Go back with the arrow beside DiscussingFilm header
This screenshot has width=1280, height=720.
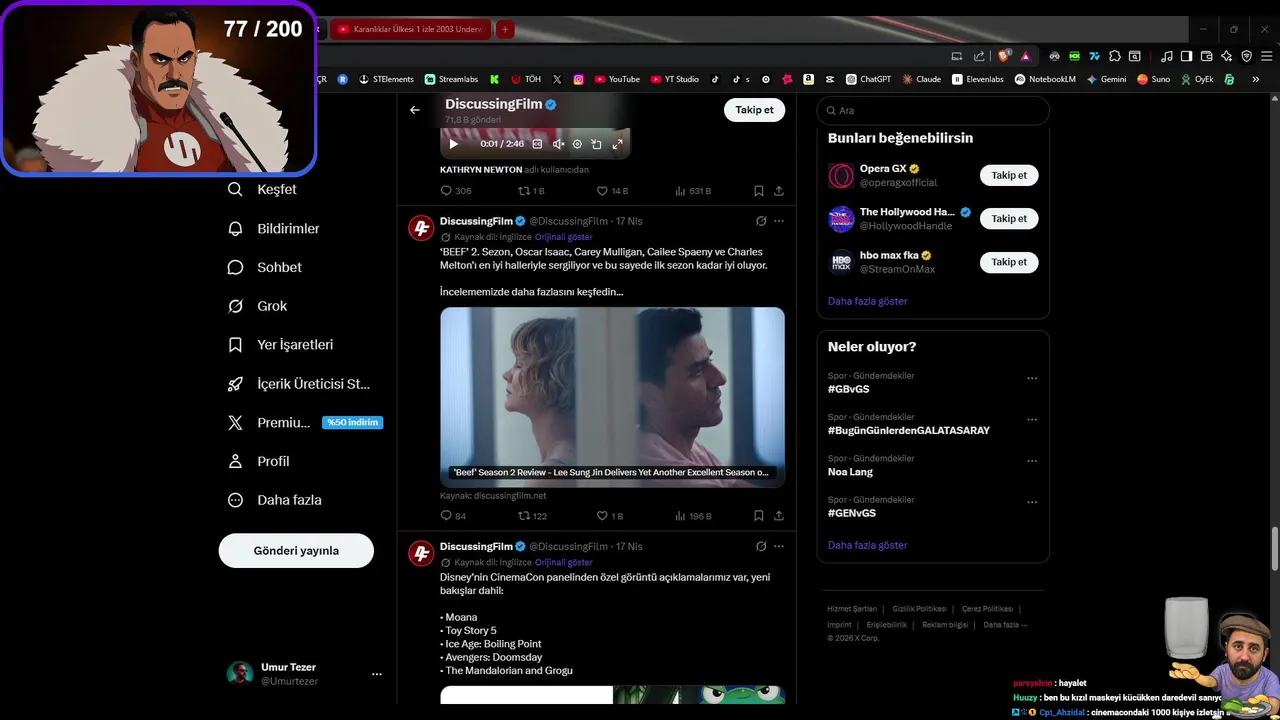point(415,110)
